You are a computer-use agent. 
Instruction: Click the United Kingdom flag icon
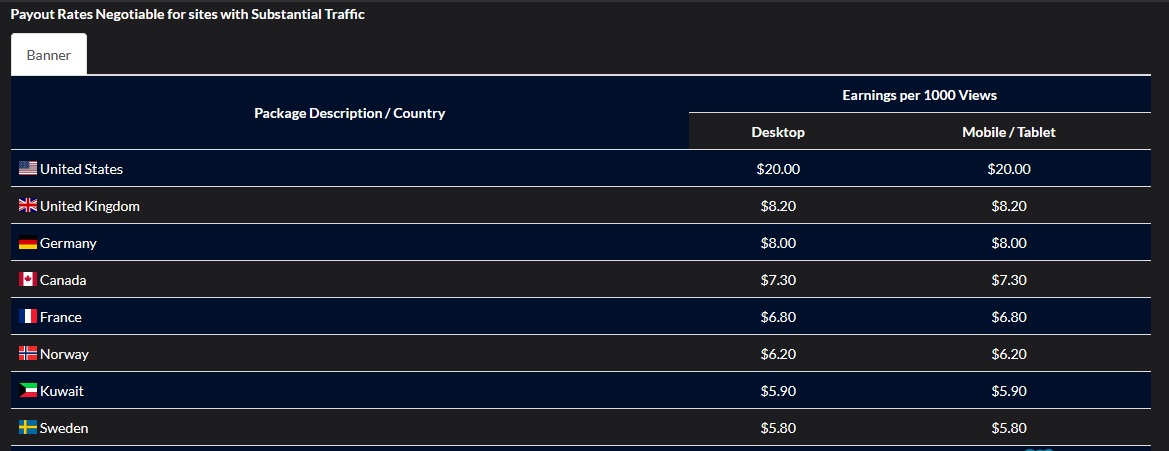[x=28, y=206]
